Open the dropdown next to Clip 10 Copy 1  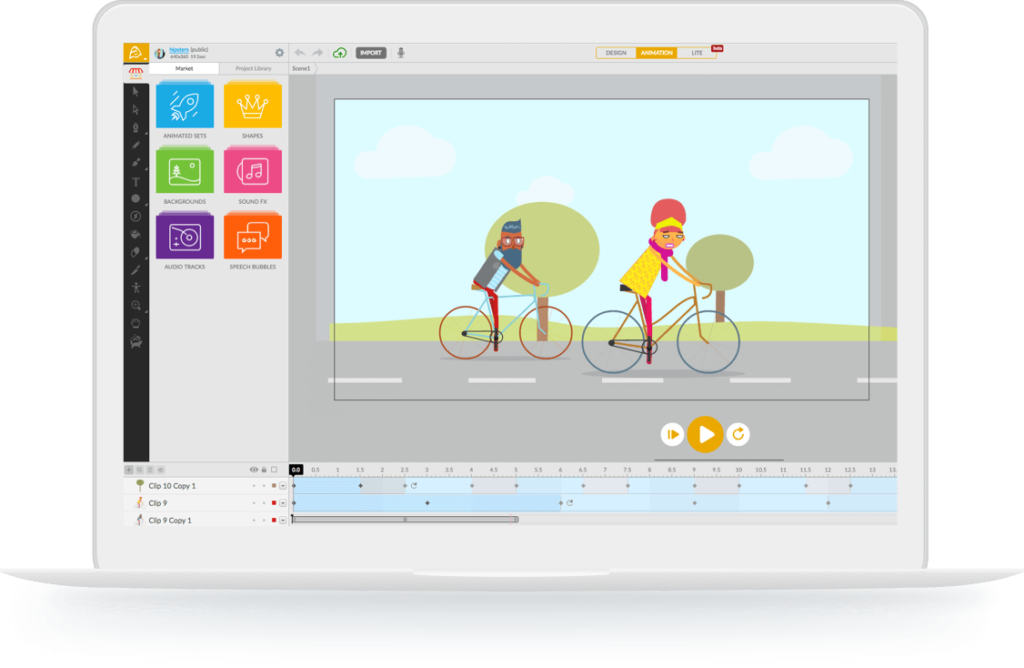point(283,485)
